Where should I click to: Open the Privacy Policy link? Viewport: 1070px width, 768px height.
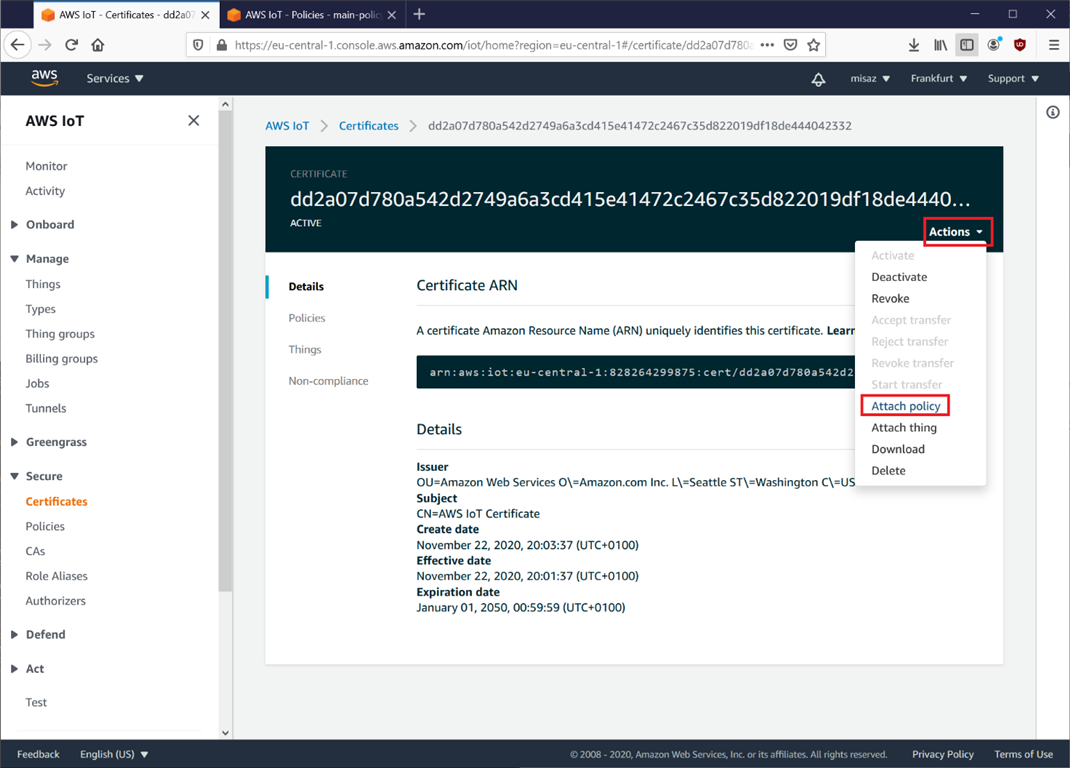(942, 754)
